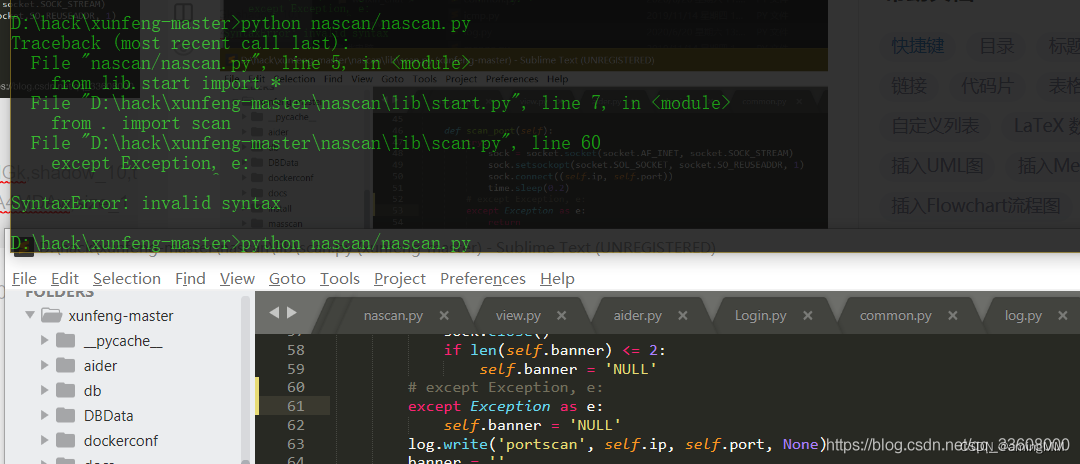Click the log.write('portscan' code line
Viewport: 1080px width, 464px height.
(616, 445)
